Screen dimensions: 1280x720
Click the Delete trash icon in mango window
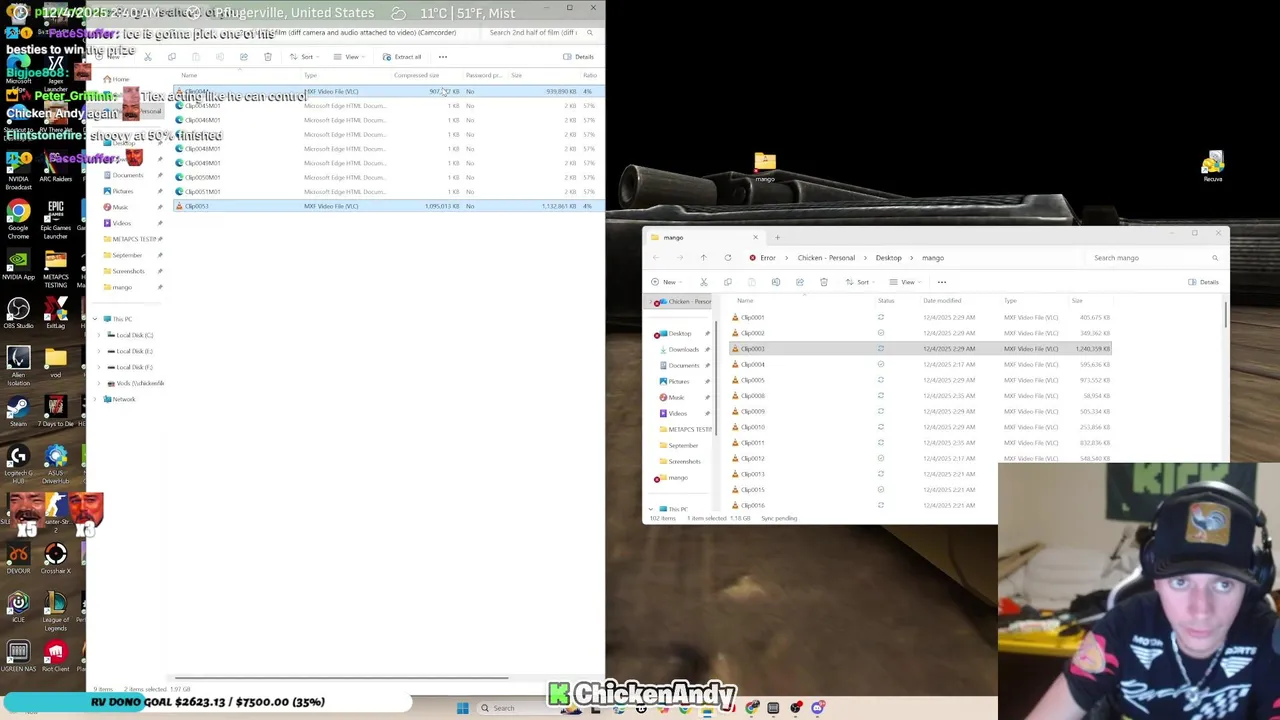pos(824,282)
